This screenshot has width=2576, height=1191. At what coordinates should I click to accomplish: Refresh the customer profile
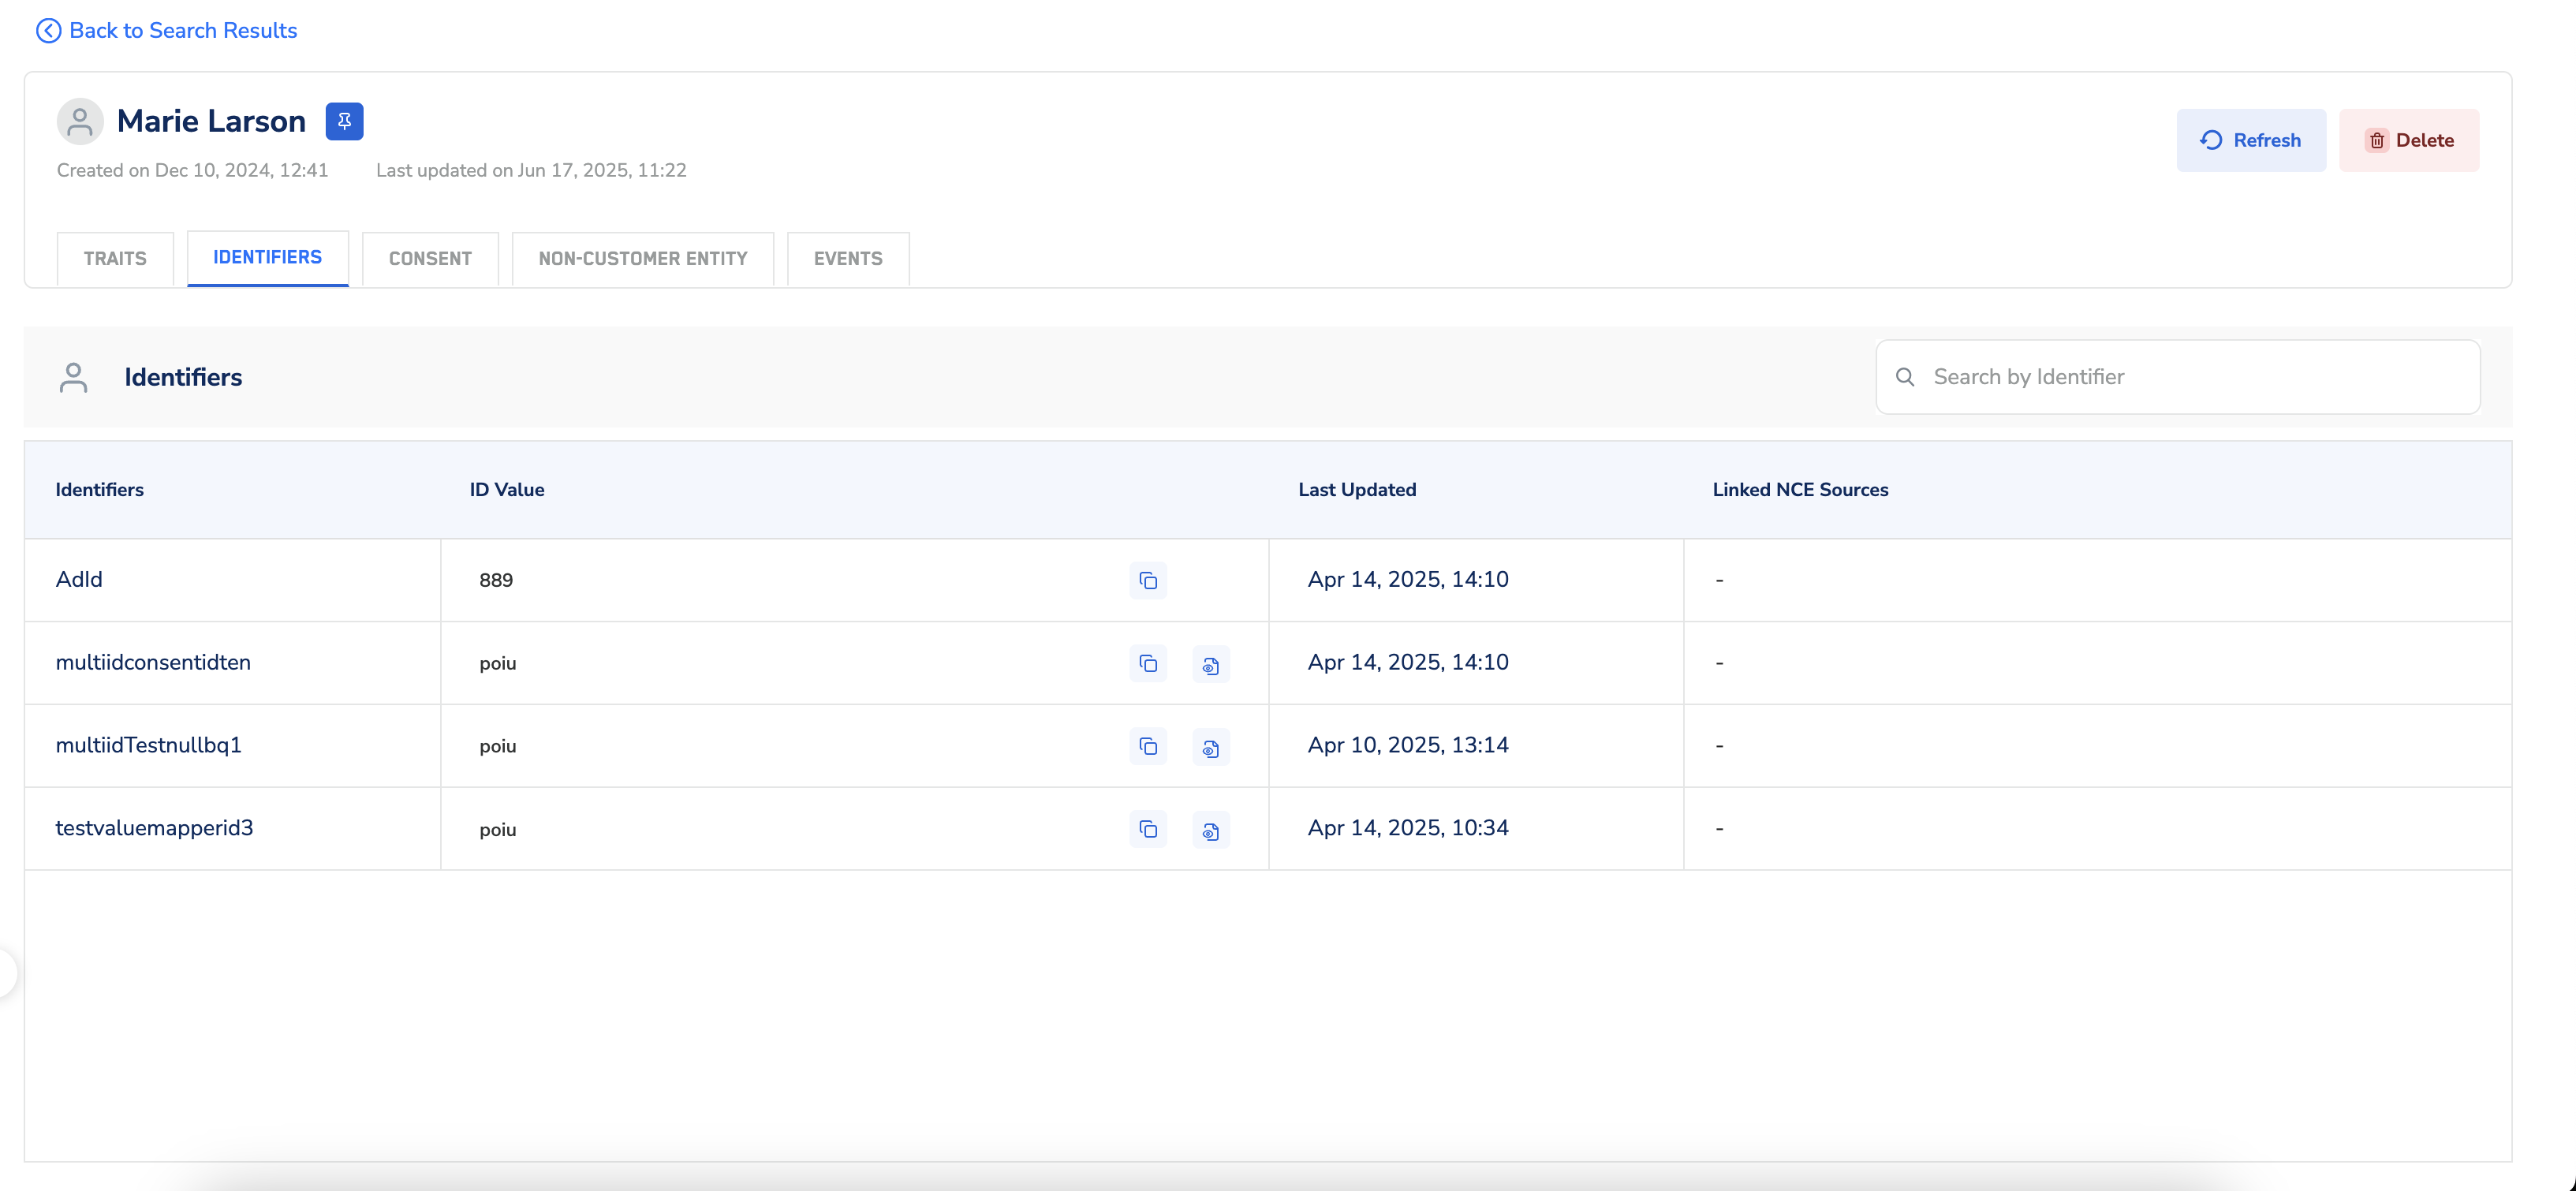coord(2251,140)
